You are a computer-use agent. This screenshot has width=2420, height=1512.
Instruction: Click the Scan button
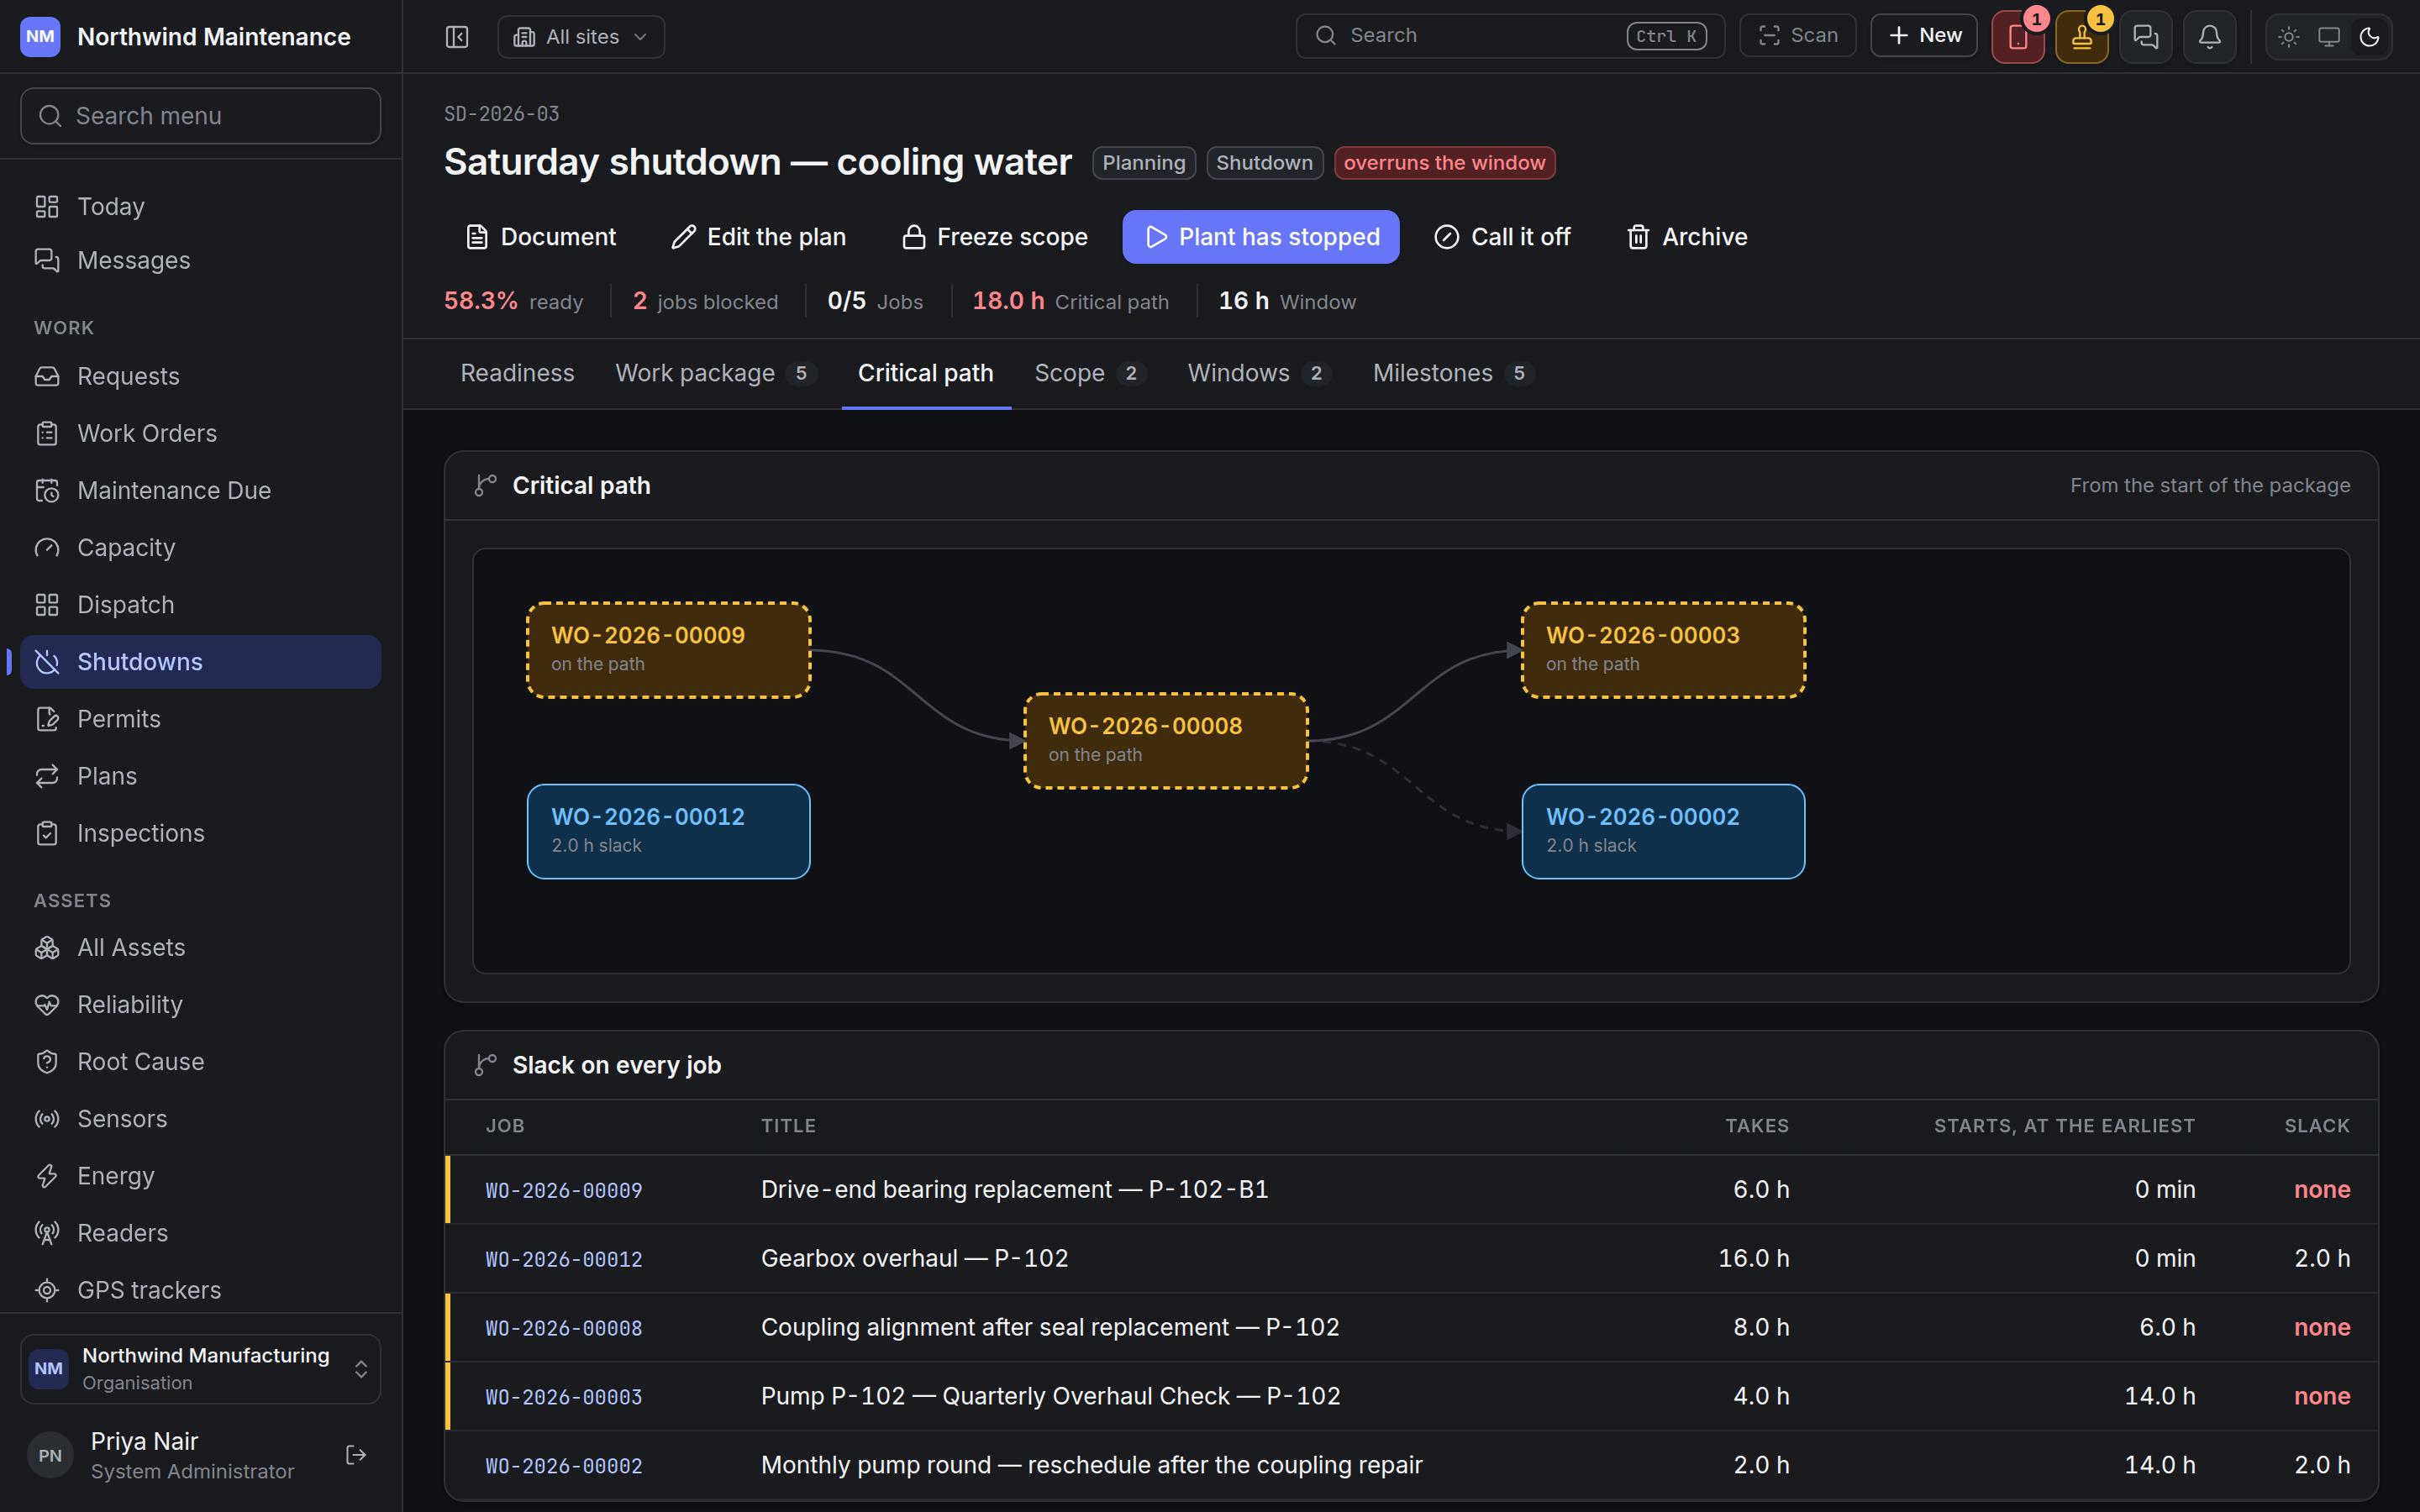click(x=1797, y=36)
